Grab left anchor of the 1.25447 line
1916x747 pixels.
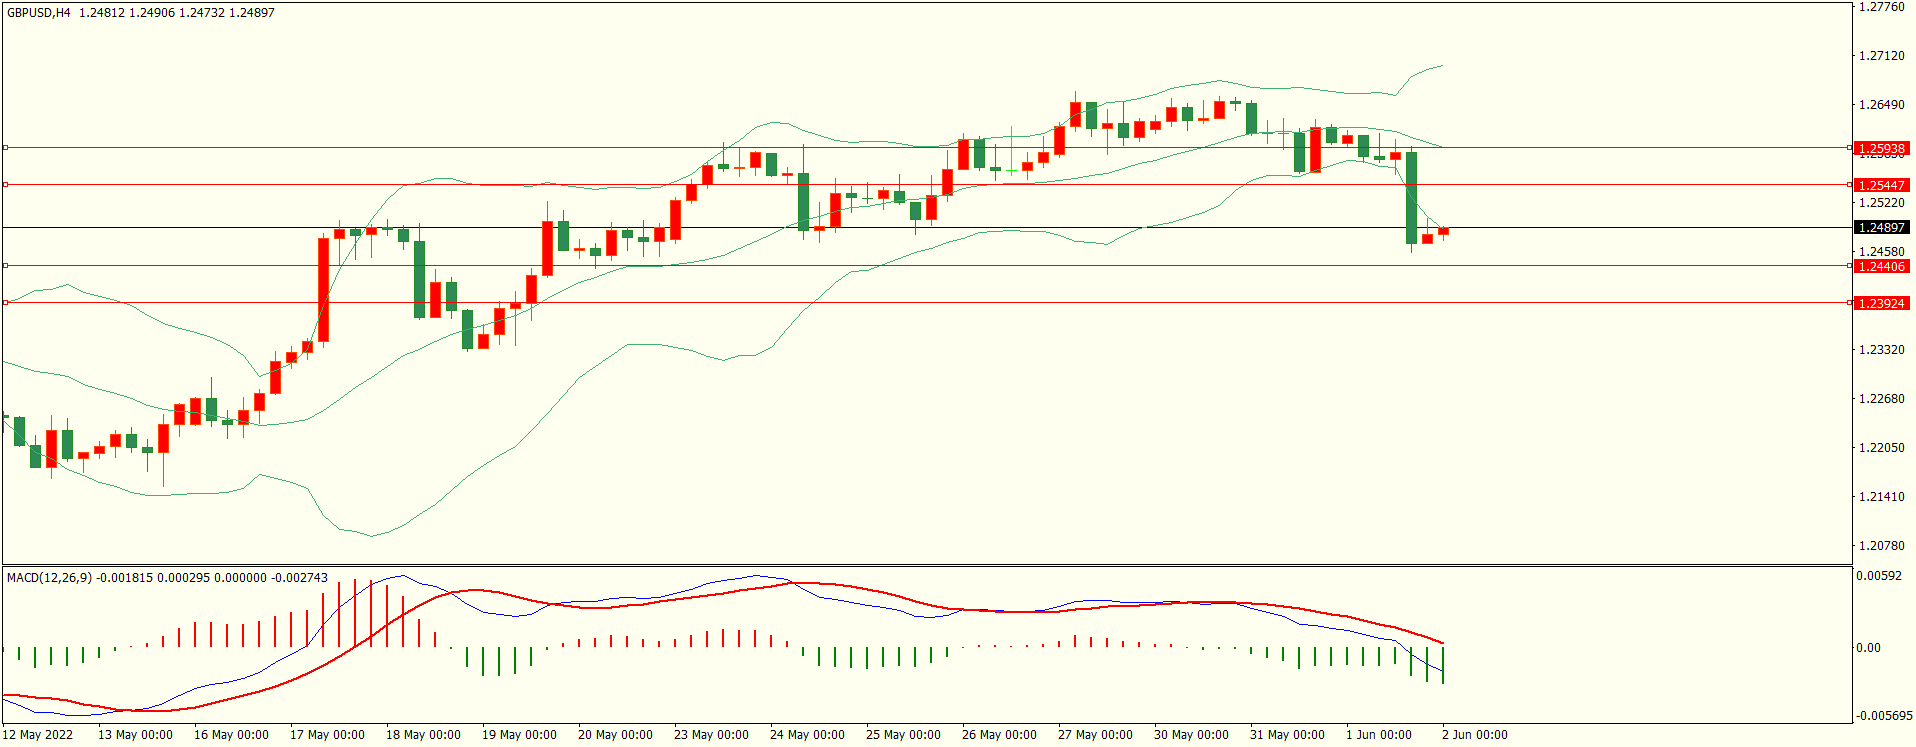(5, 185)
